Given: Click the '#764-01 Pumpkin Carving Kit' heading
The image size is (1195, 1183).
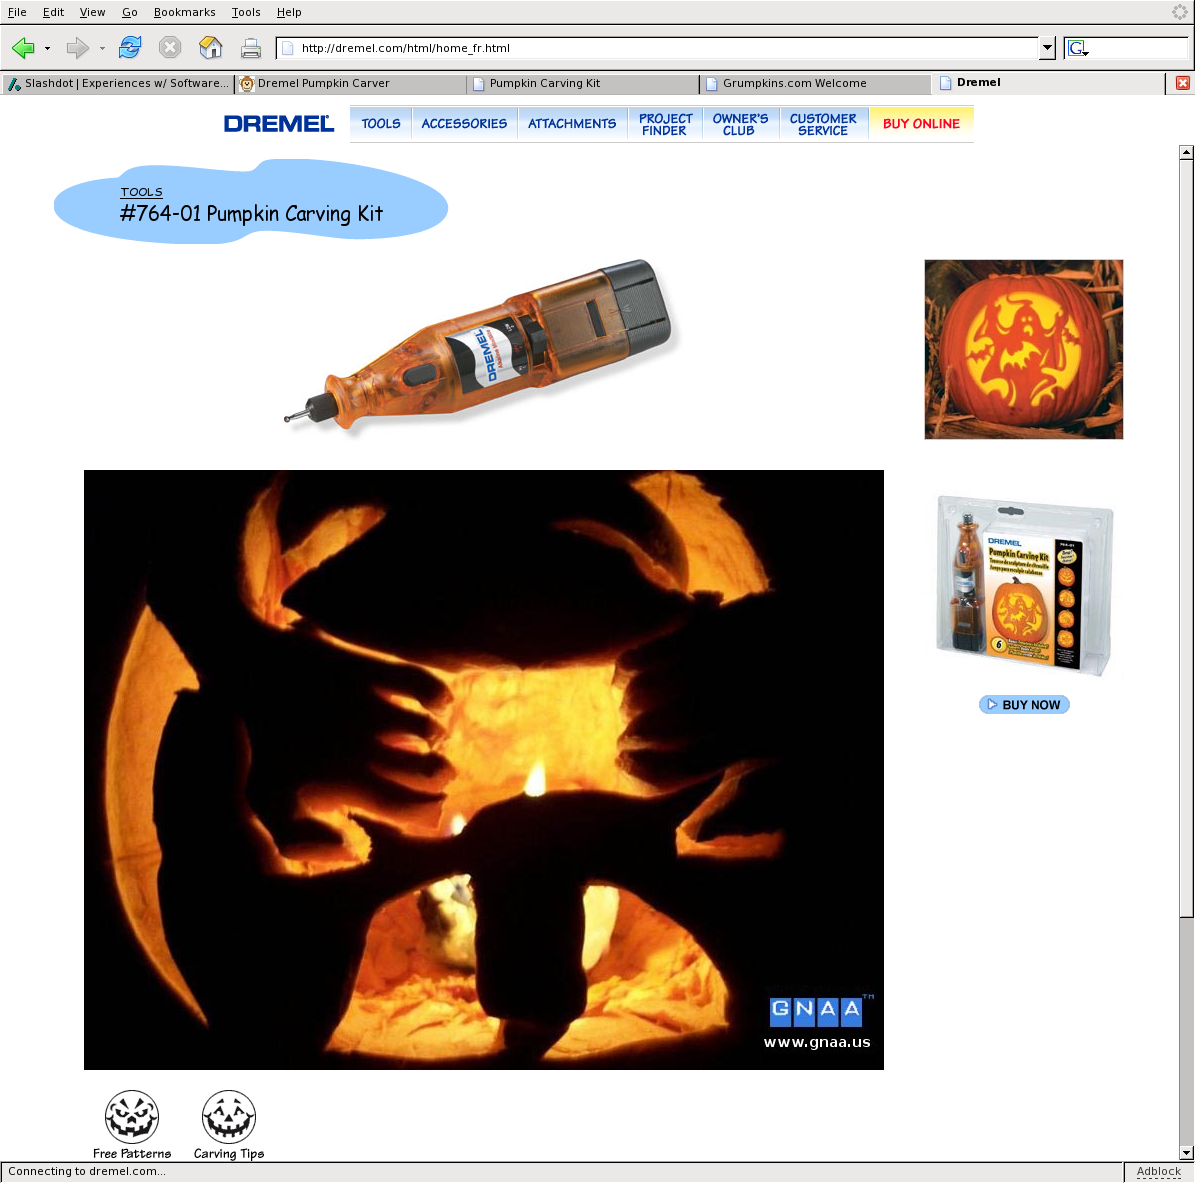Looking at the screenshot, I should click(x=251, y=213).
